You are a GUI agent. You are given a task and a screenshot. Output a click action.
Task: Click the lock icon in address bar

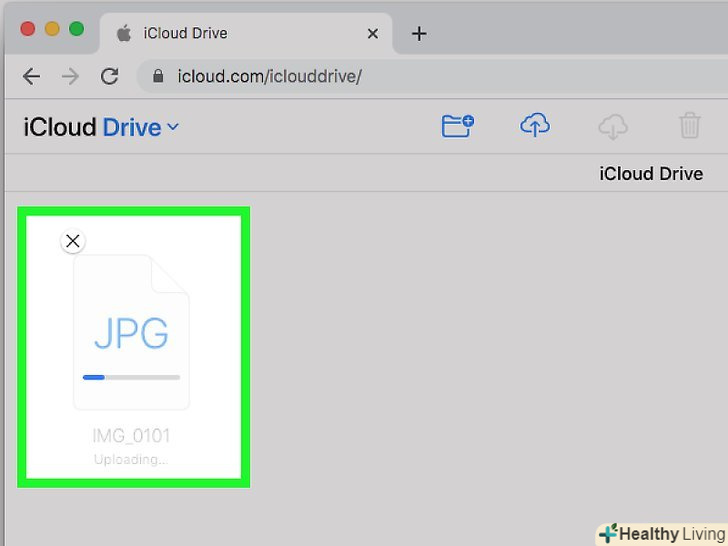pyautogui.click(x=158, y=76)
